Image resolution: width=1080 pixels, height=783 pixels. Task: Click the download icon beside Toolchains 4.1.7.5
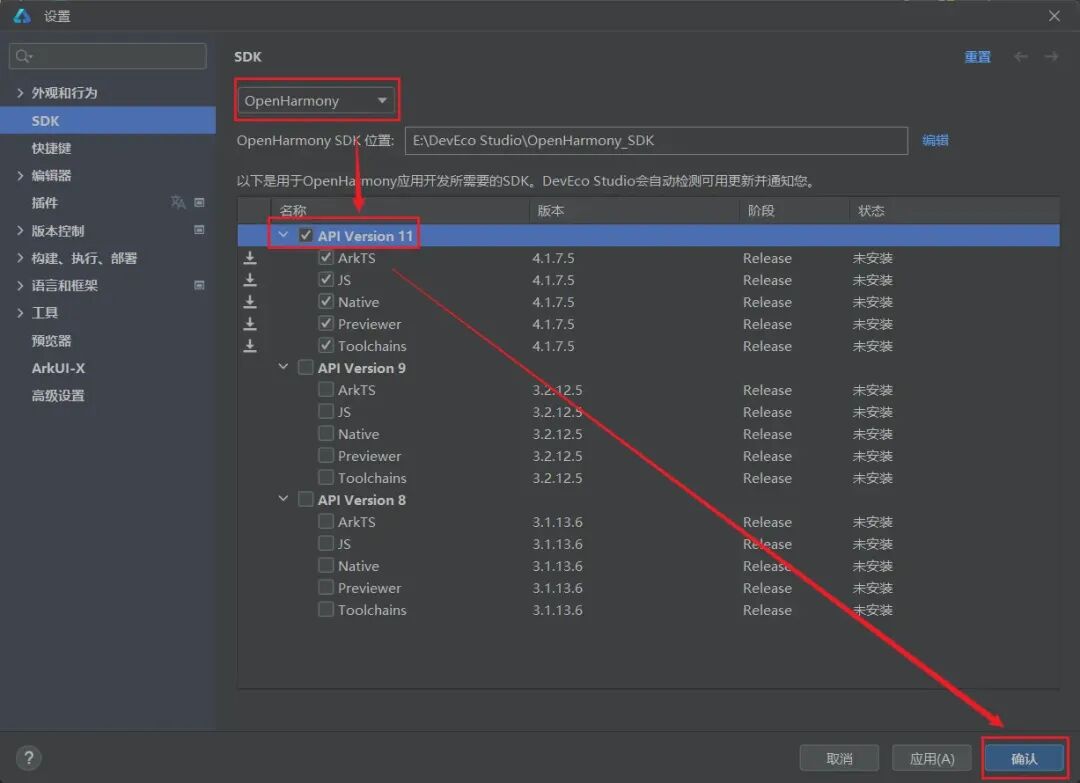(250, 346)
